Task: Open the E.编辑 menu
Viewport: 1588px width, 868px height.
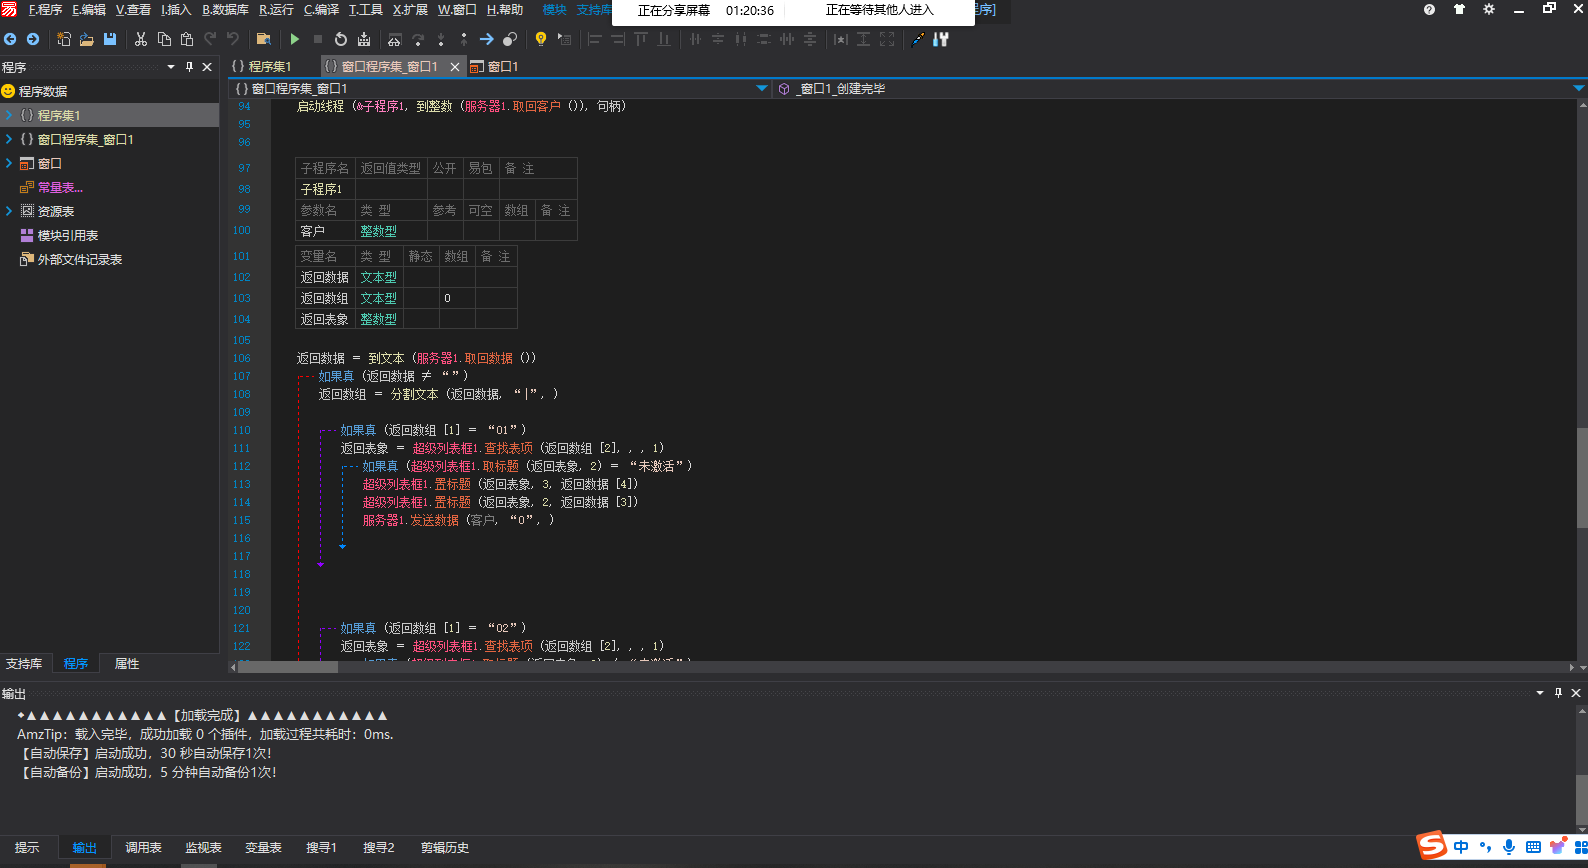Action: coord(88,10)
